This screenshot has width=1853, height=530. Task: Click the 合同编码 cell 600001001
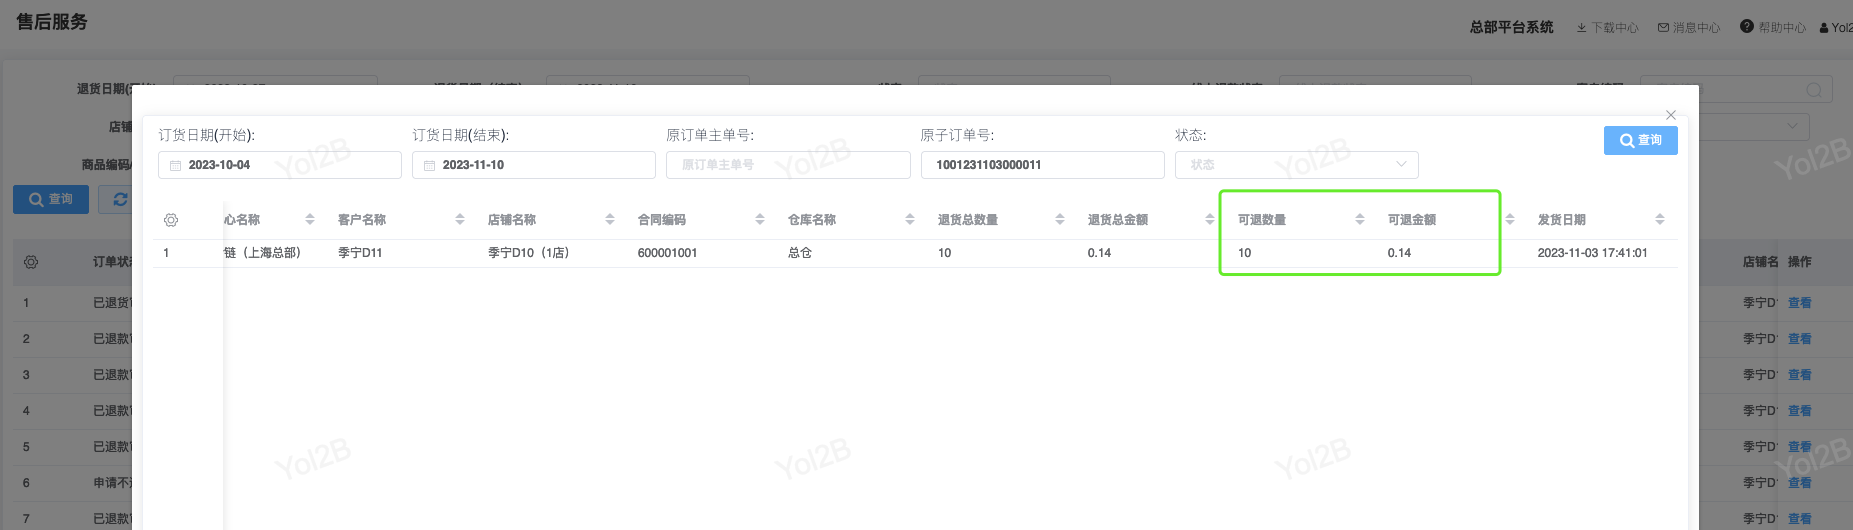click(x=667, y=253)
